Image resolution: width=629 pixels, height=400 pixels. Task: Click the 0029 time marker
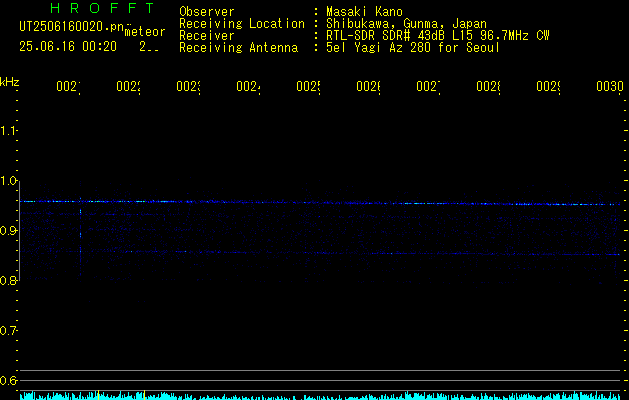click(x=548, y=86)
